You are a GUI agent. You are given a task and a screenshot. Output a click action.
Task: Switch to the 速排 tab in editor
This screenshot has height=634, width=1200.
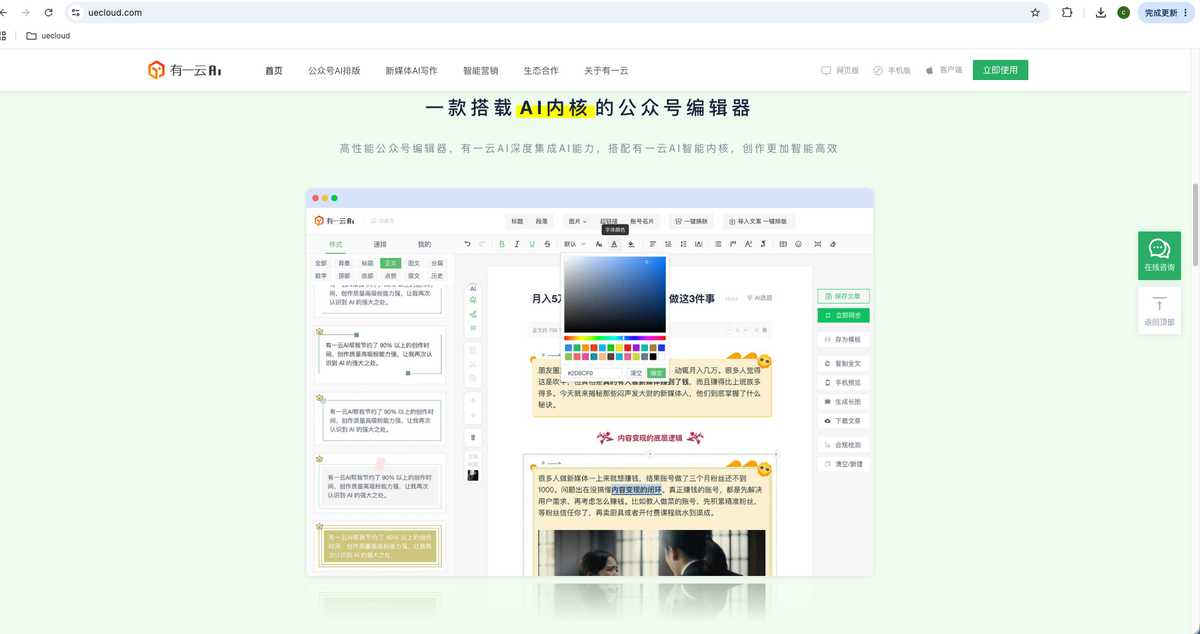(380, 244)
